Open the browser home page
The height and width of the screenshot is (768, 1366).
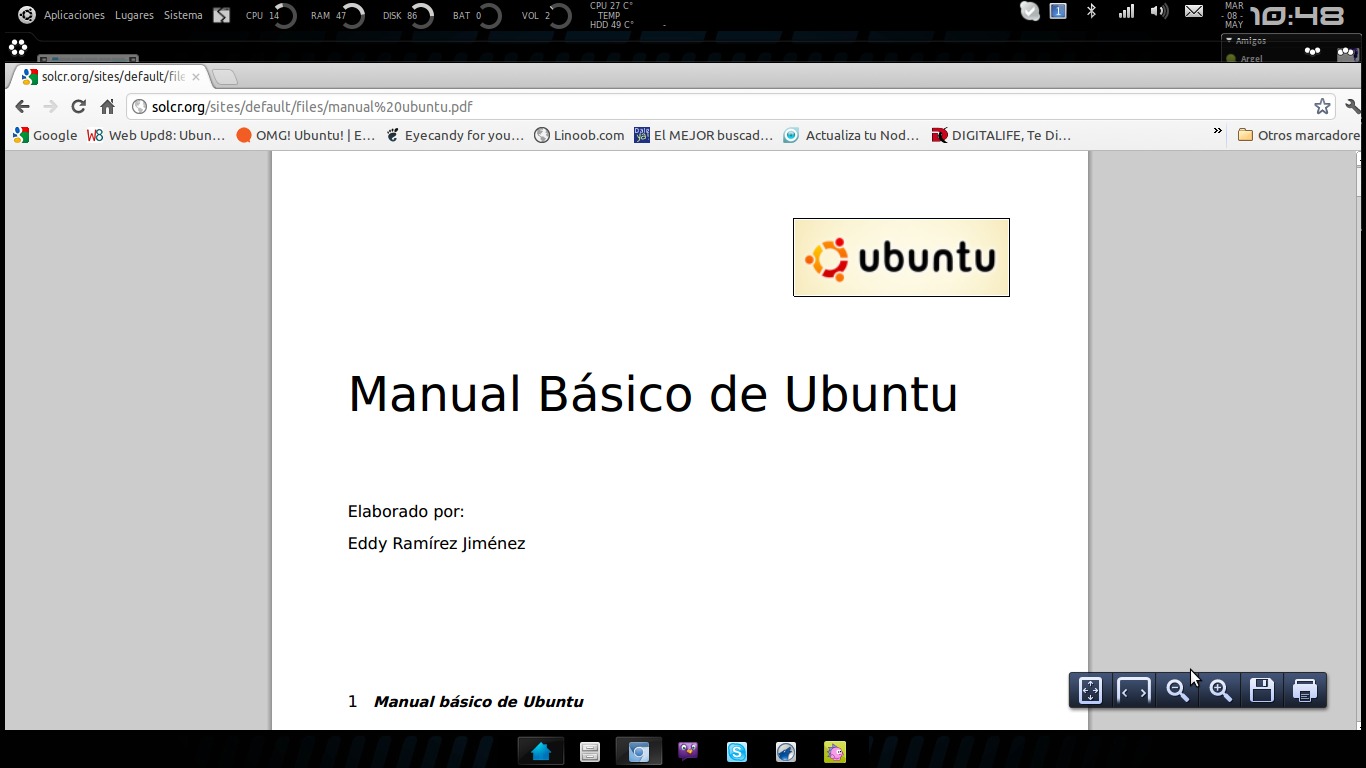pyautogui.click(x=107, y=107)
